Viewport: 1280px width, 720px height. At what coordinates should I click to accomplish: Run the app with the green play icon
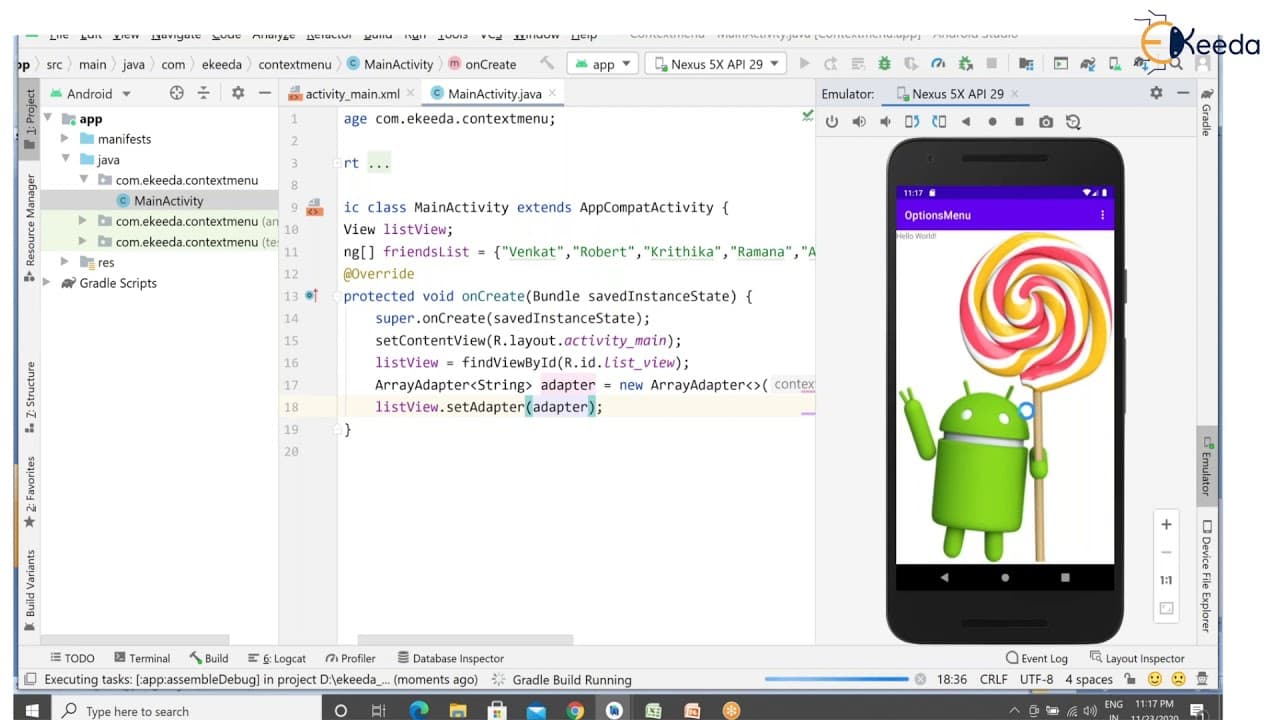click(805, 63)
